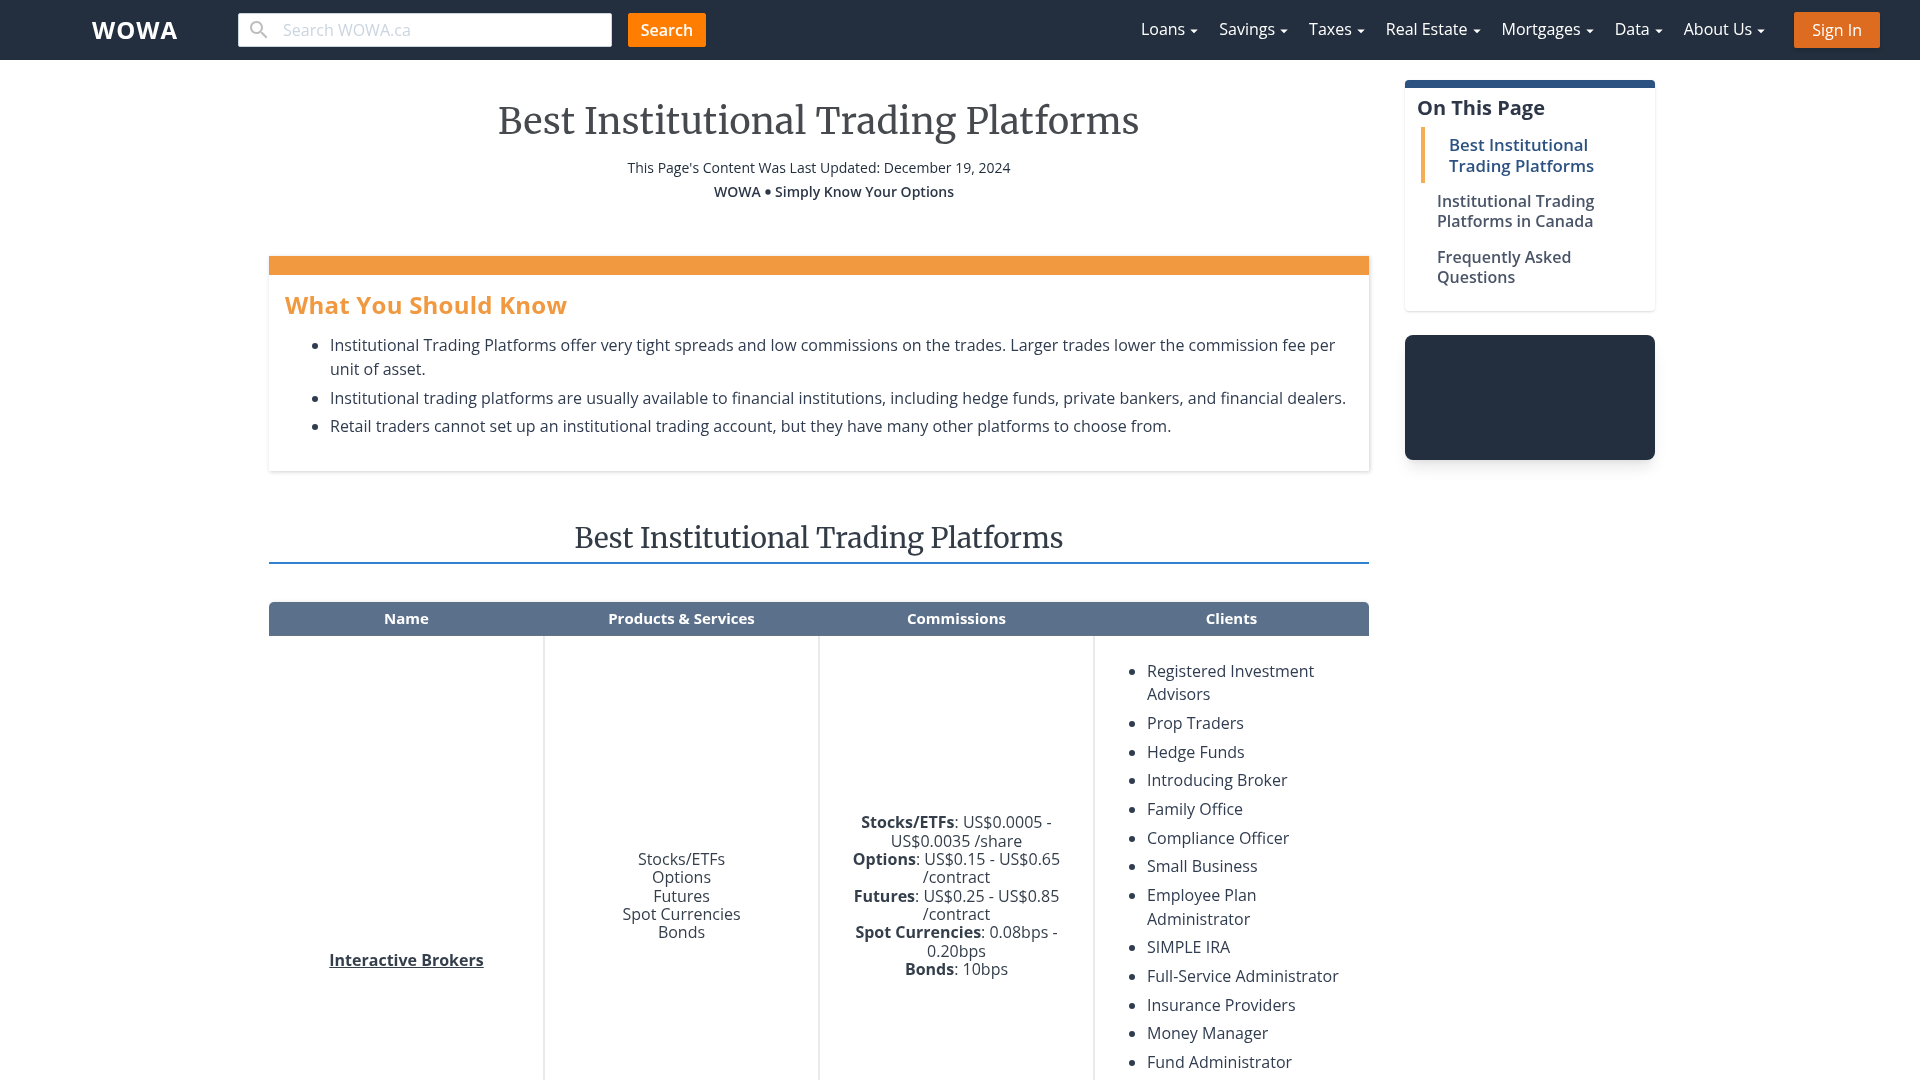Open the Loans dropdown menu
This screenshot has height=1080, width=1920.
(x=1167, y=29)
